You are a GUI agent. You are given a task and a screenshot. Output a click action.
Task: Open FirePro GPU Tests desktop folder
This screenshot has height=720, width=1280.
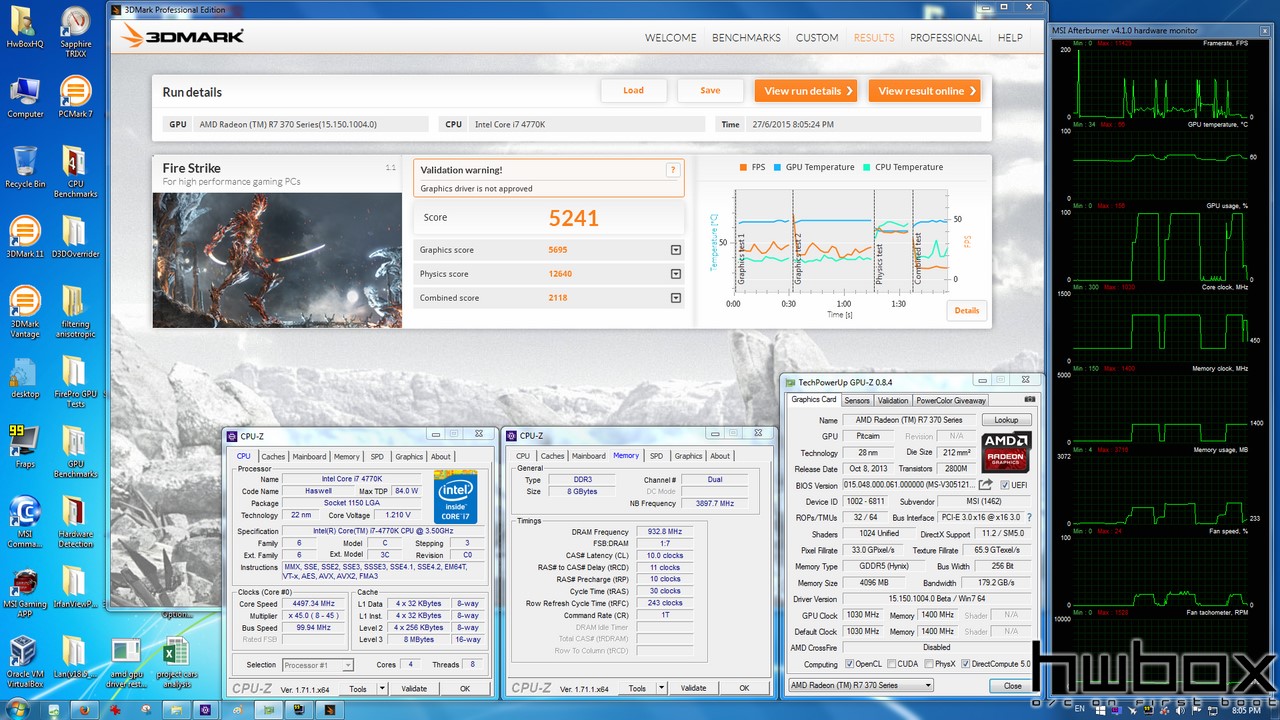click(75, 382)
